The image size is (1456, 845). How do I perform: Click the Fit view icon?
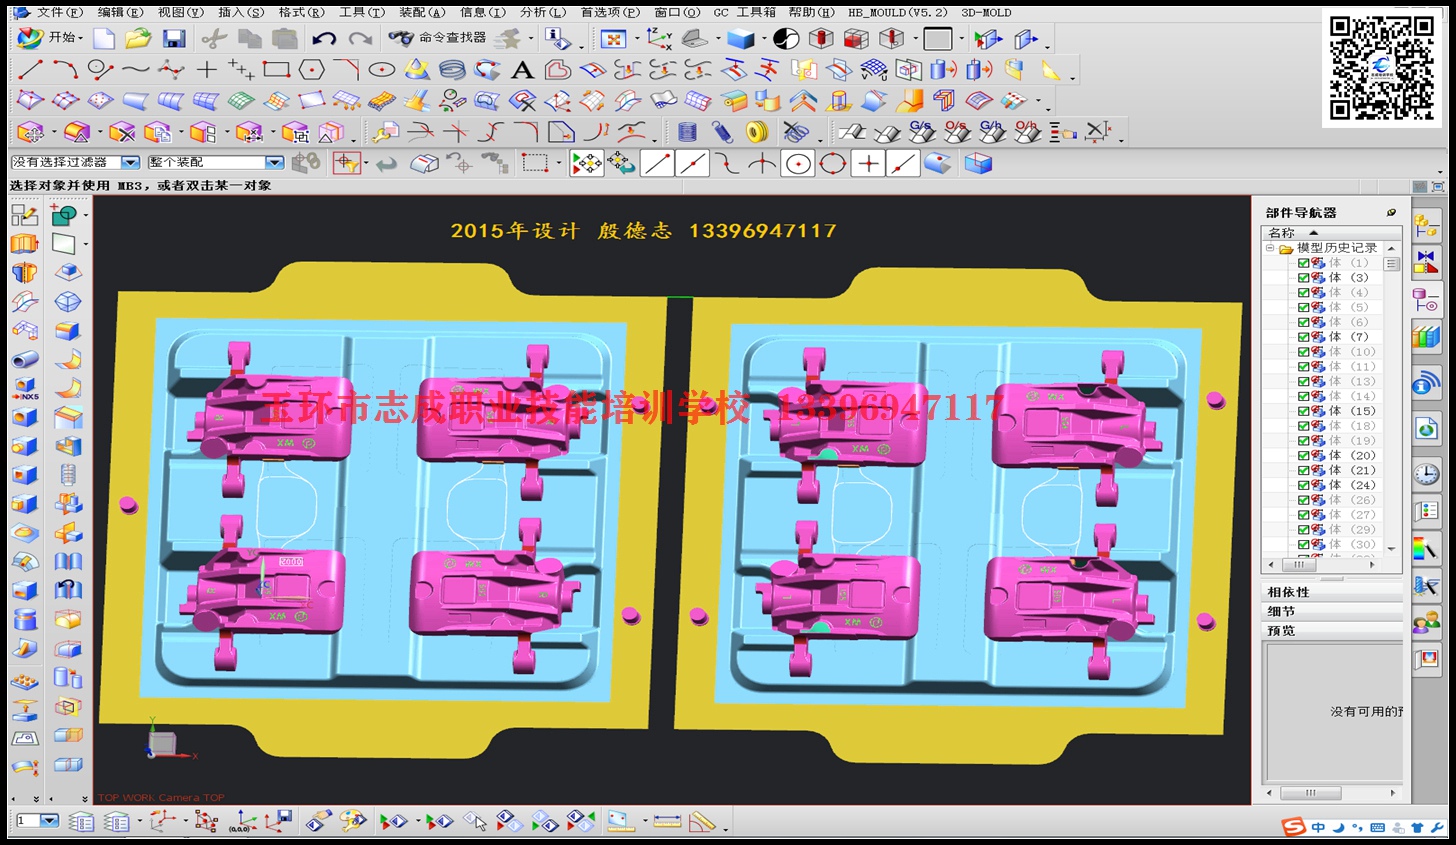pyautogui.click(x=613, y=38)
